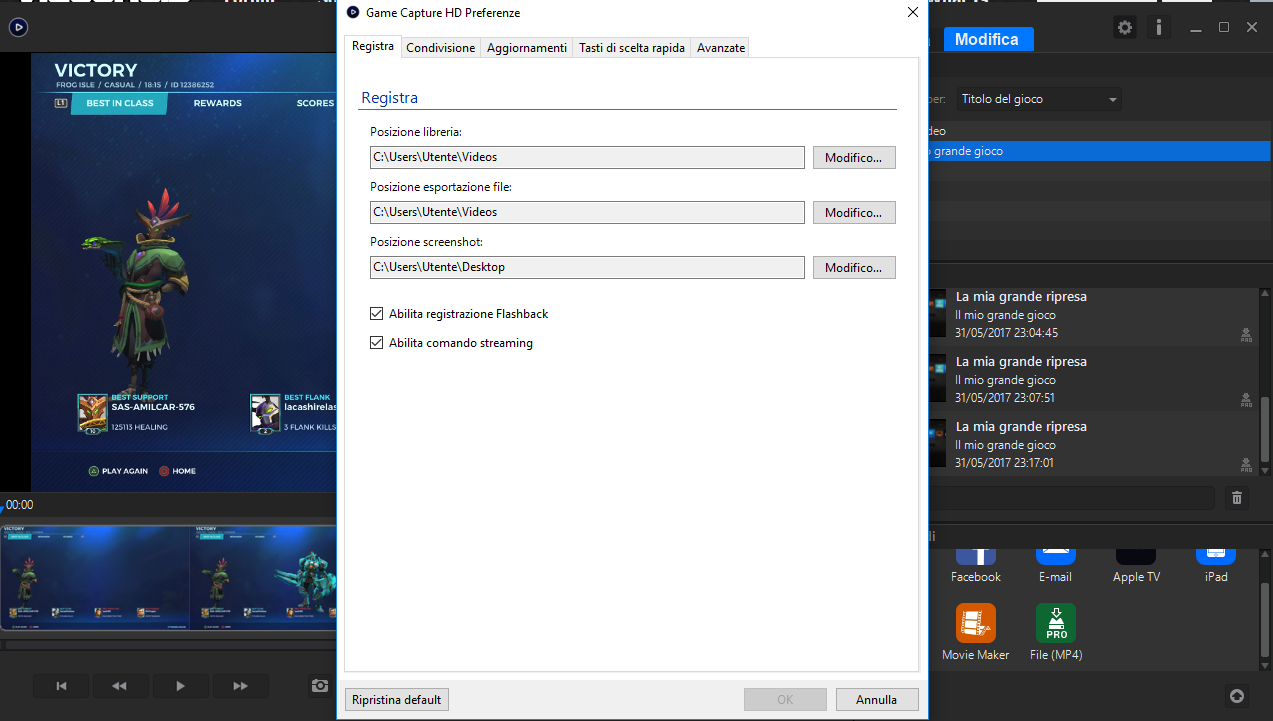Click the recordings list scrollbar
This screenshot has width=1273, height=721.
click(1265, 430)
